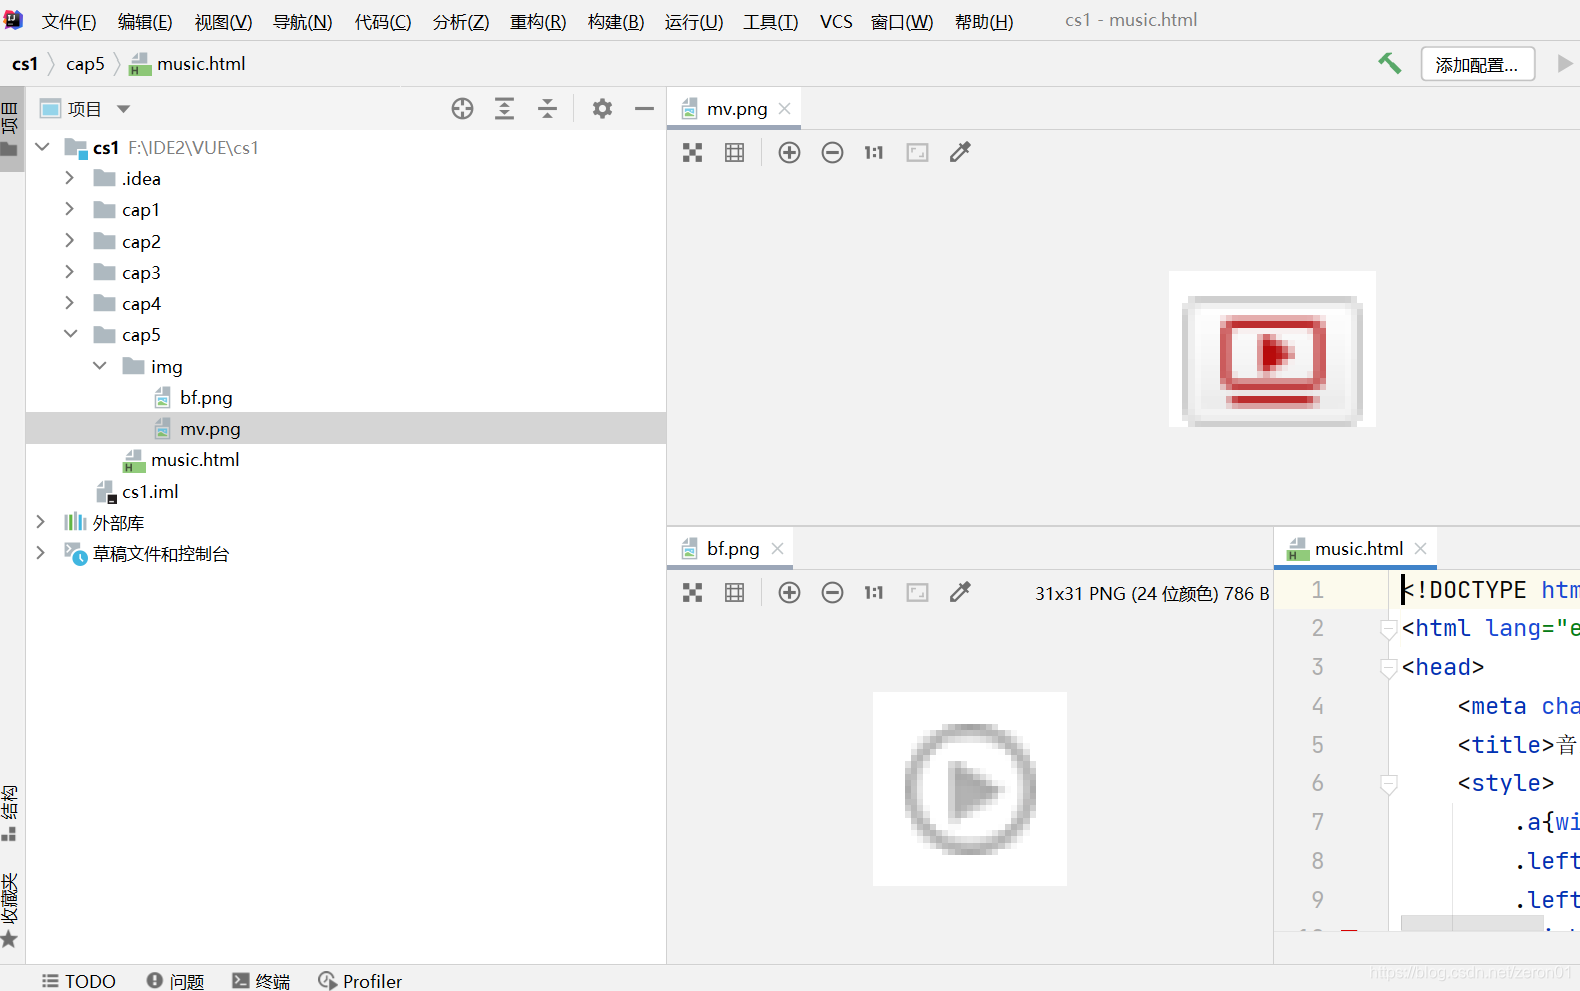Open the TODO tool window
Image resolution: width=1580 pixels, height=991 pixels.
click(79, 981)
